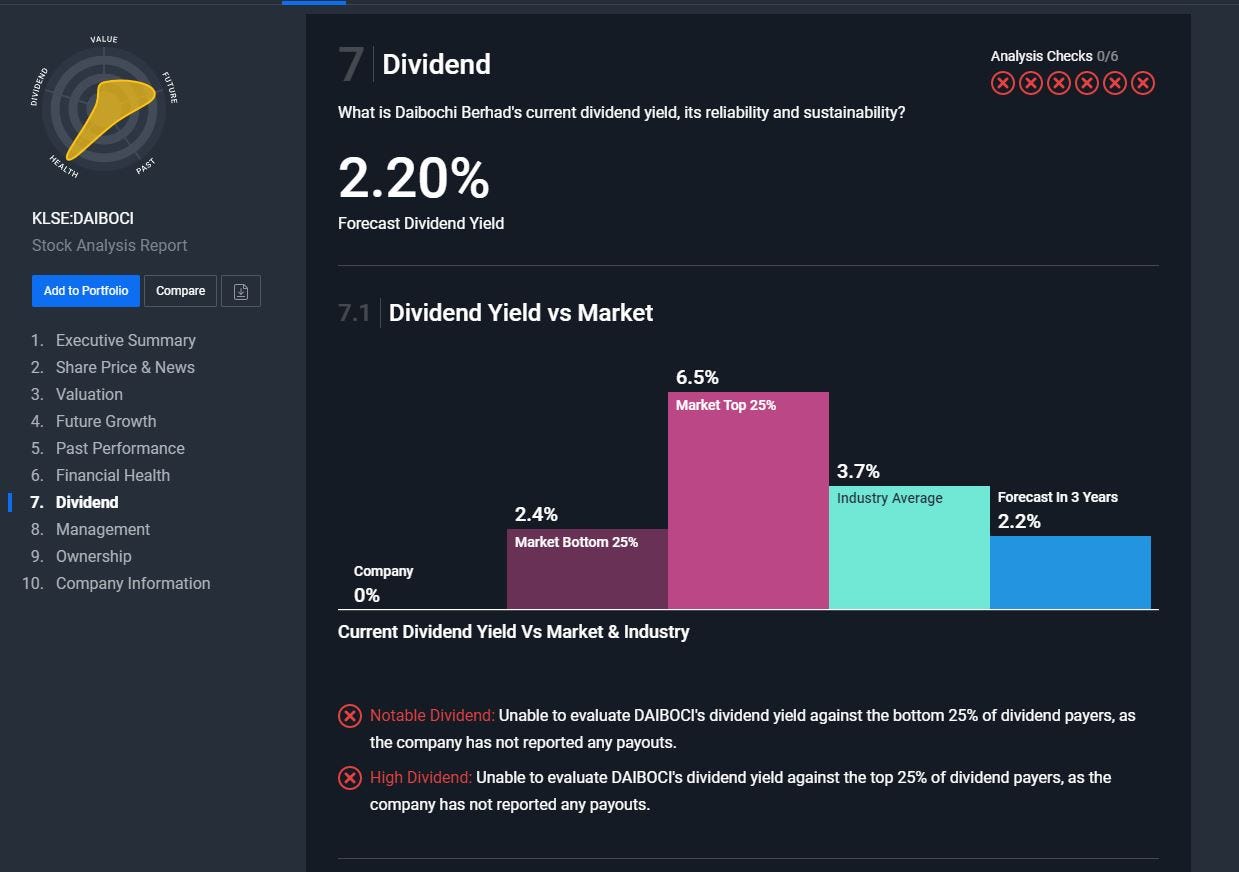Viewport: 1239px width, 872px height.
Task: Click the red X beside High Dividend
Action: tap(349, 778)
